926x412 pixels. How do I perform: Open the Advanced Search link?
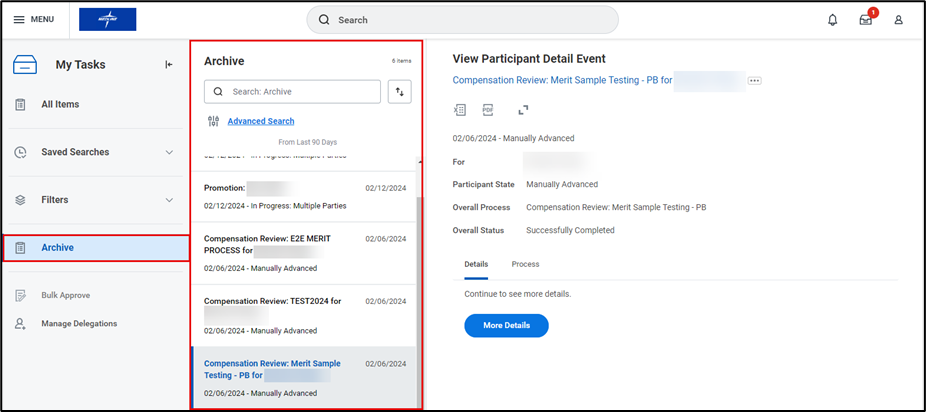point(260,121)
